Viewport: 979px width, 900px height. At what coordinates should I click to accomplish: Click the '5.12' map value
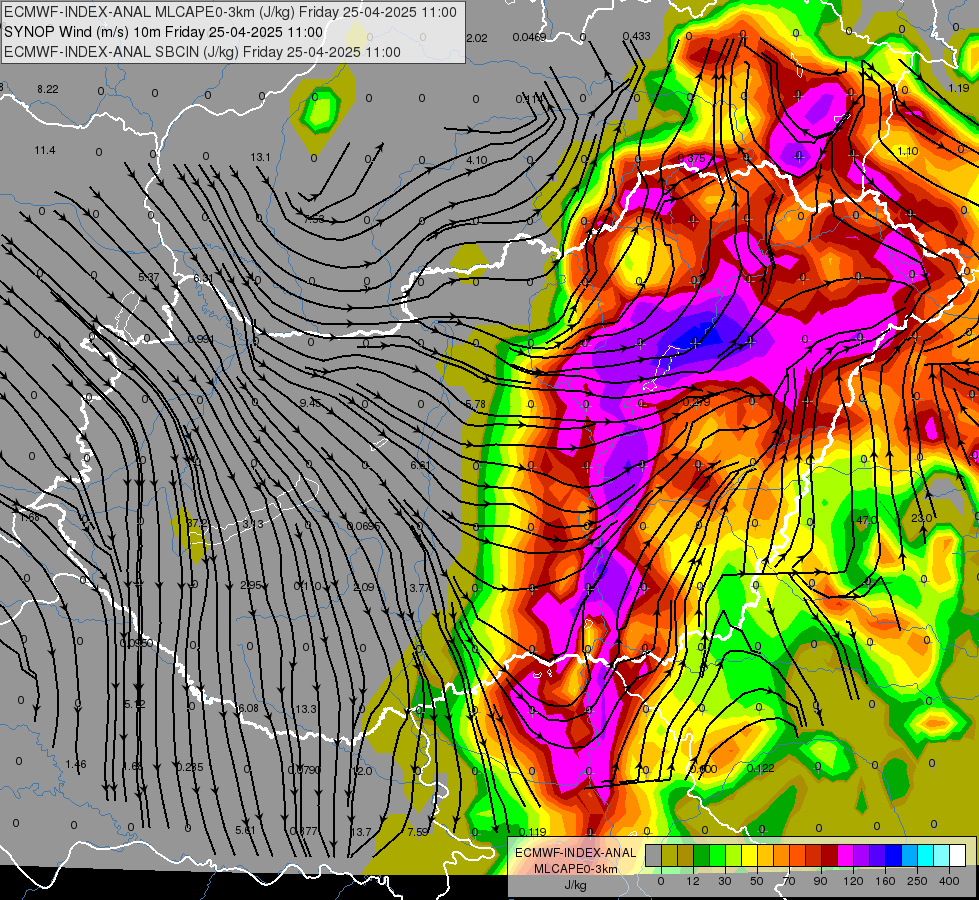[135, 704]
